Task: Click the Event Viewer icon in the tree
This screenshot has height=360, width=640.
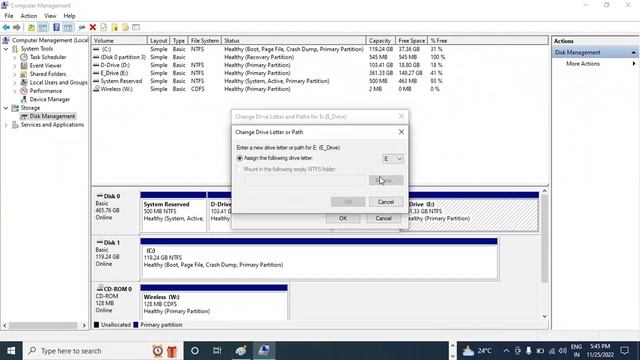Action: click(x=24, y=66)
